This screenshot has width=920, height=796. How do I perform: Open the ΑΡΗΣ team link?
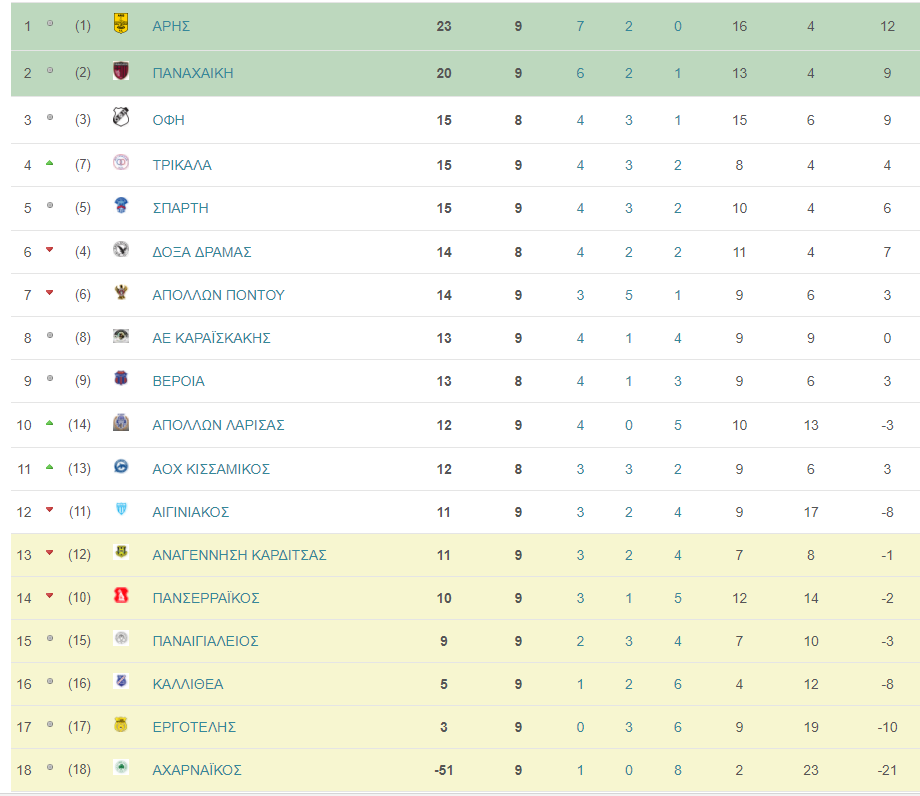tap(171, 26)
